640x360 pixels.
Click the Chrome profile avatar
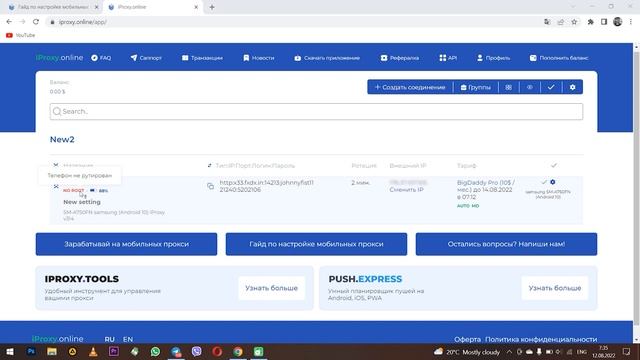tap(618, 22)
